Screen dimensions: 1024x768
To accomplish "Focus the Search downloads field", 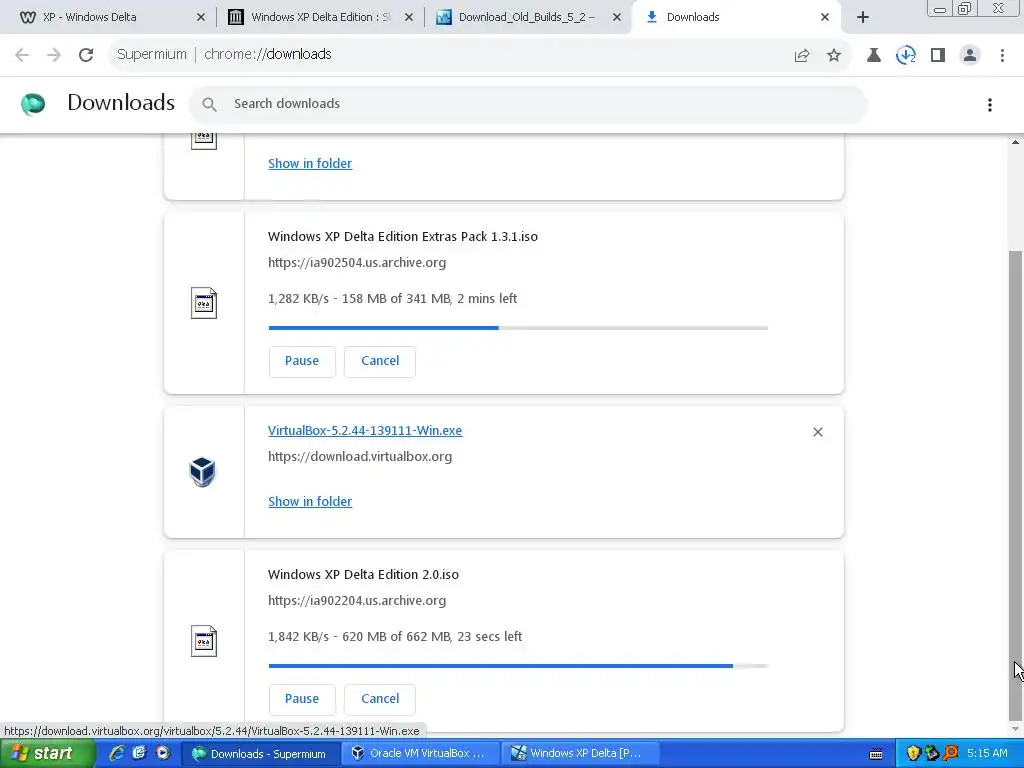I will click(x=528, y=104).
